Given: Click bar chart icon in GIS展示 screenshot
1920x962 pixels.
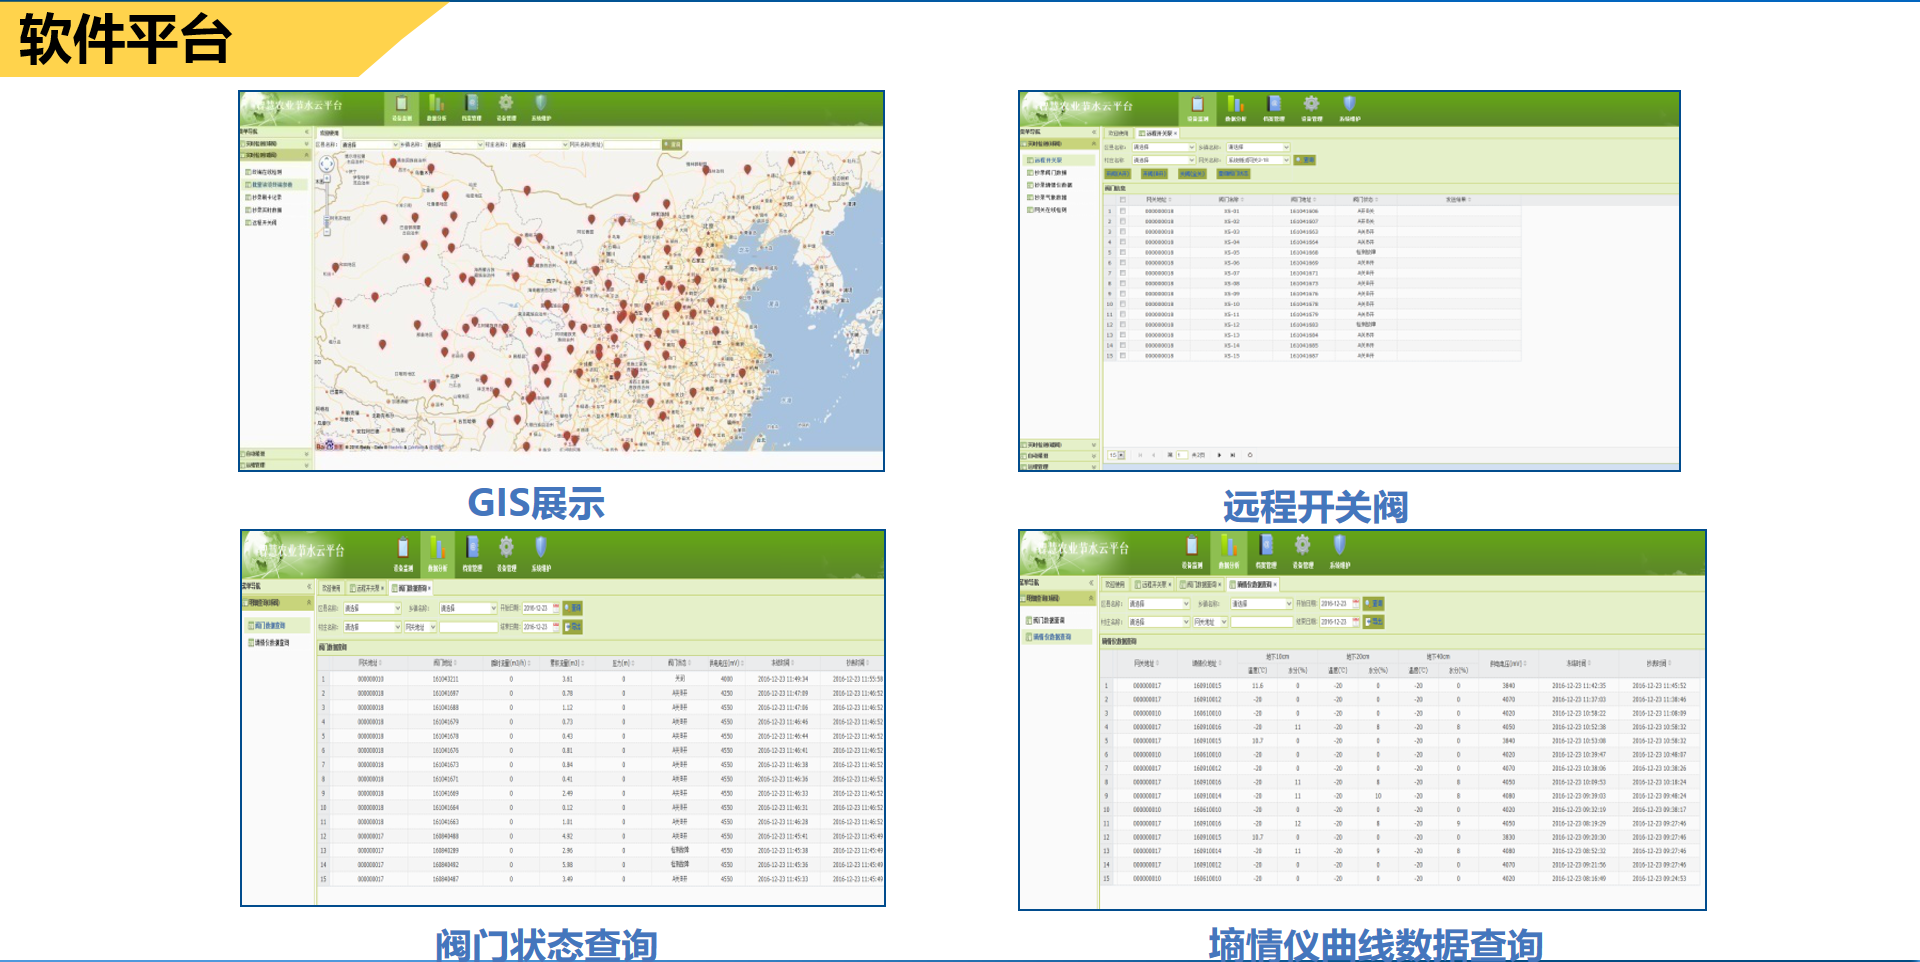Looking at the screenshot, I should 437,105.
